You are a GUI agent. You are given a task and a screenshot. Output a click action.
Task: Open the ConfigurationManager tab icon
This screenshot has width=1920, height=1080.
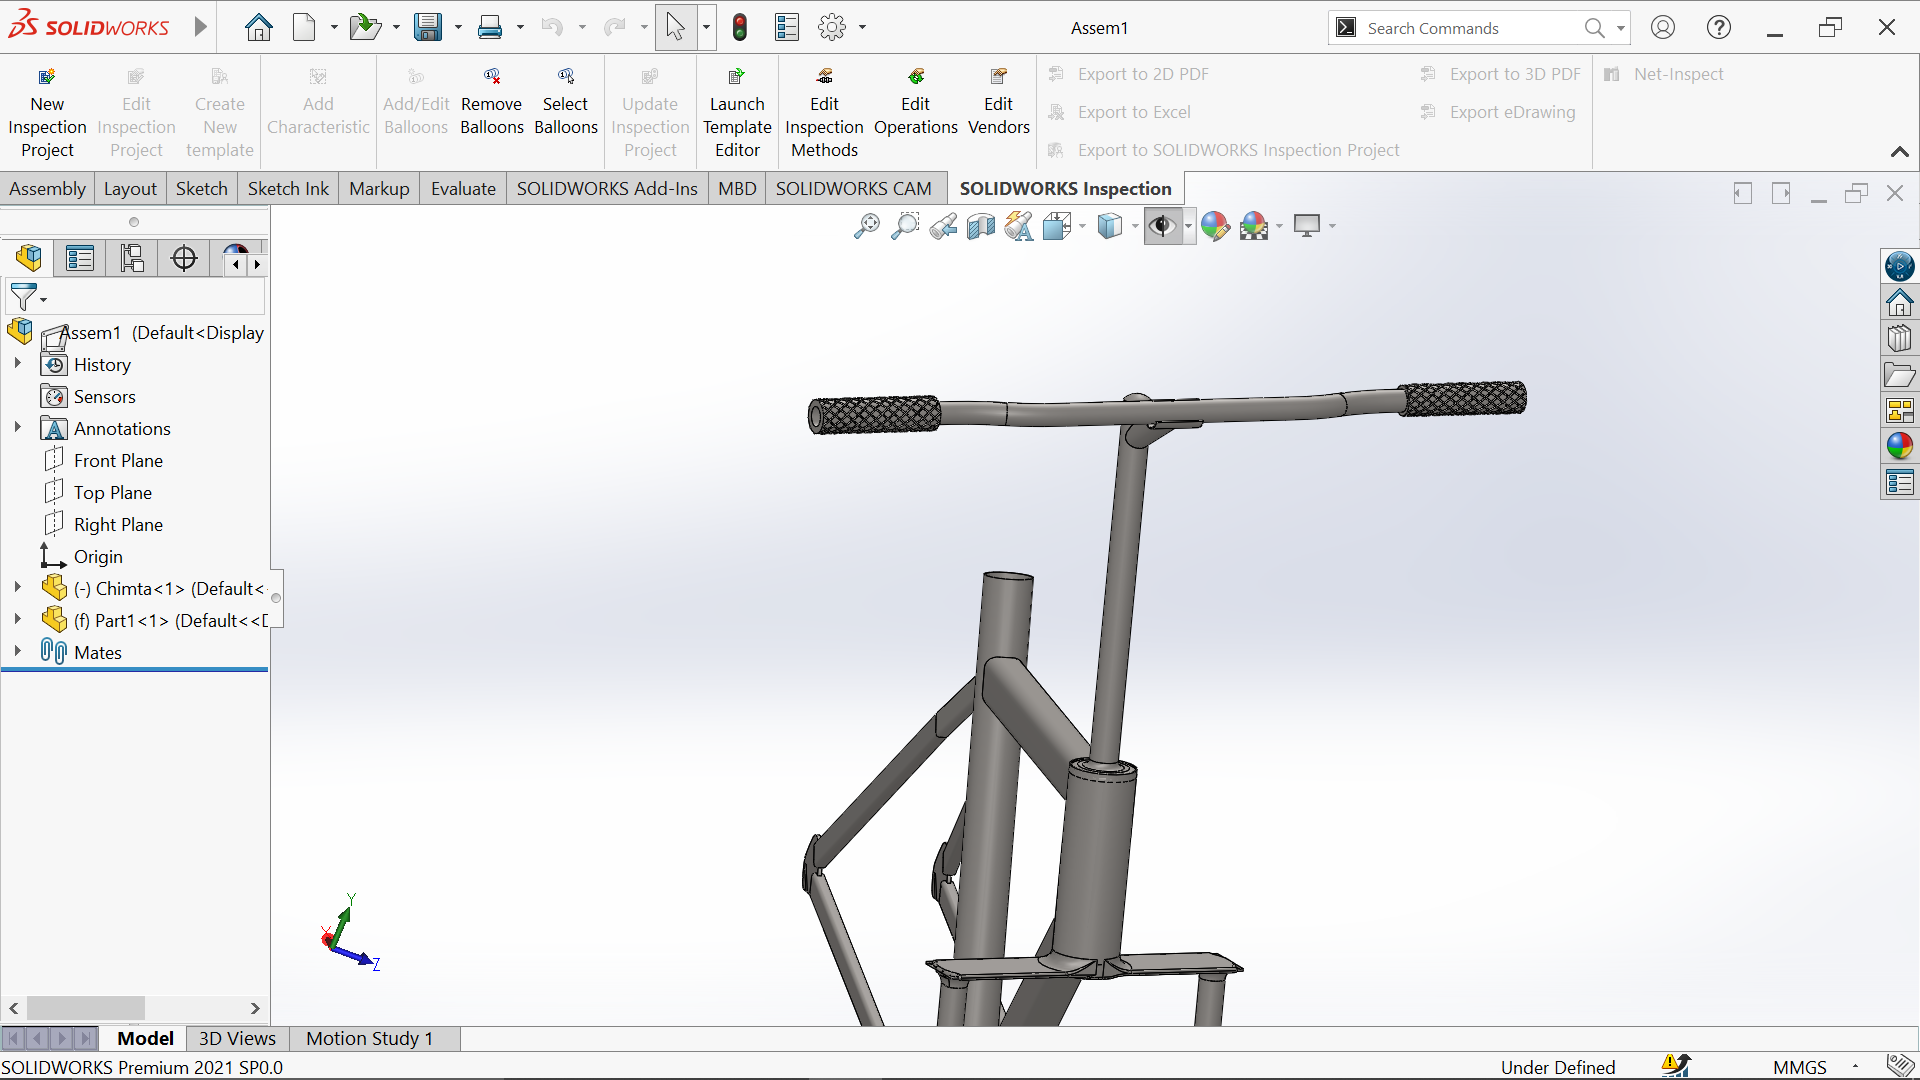click(132, 259)
